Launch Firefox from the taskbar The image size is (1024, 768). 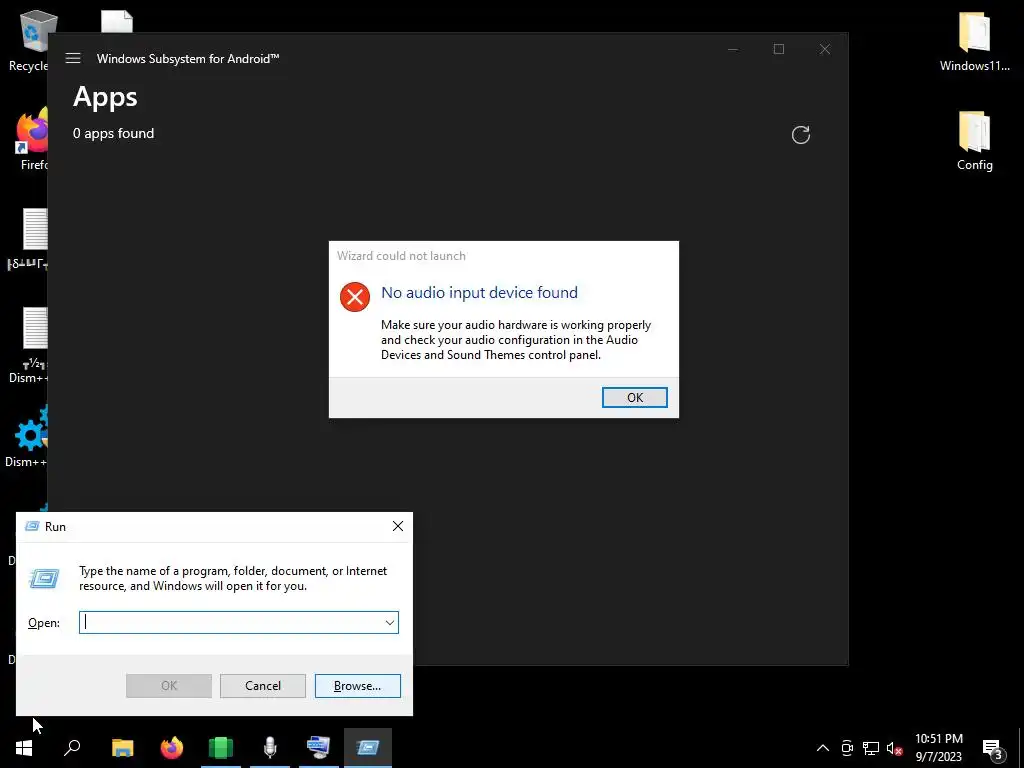click(172, 748)
